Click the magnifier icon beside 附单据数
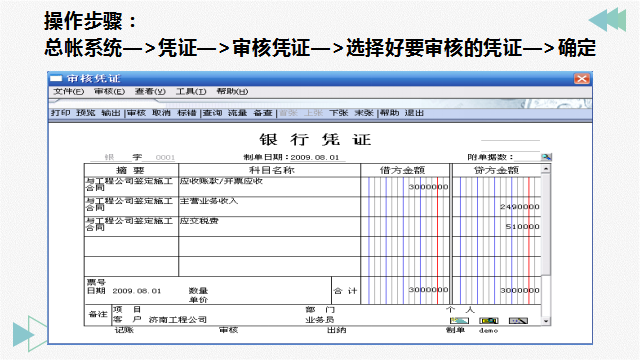 point(546,157)
